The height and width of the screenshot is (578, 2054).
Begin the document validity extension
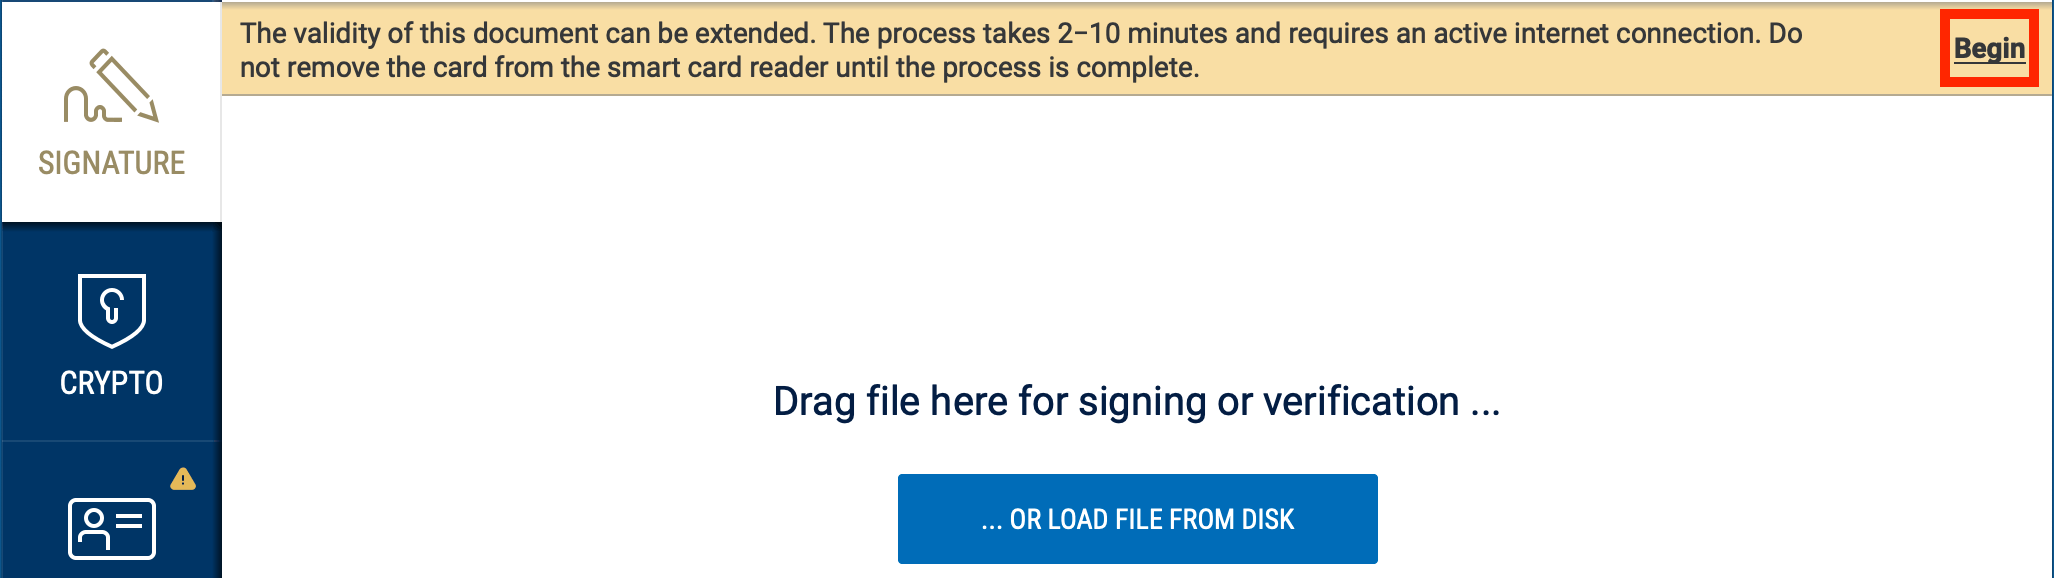[x=1989, y=48]
